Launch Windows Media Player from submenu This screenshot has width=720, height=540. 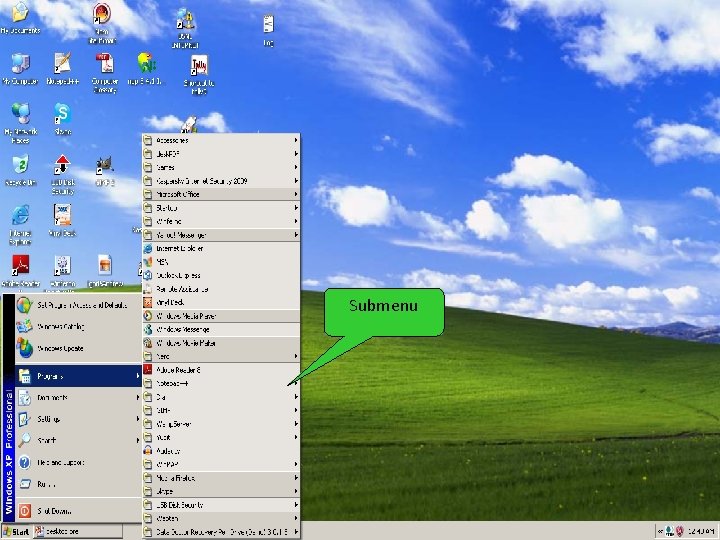(x=221, y=316)
